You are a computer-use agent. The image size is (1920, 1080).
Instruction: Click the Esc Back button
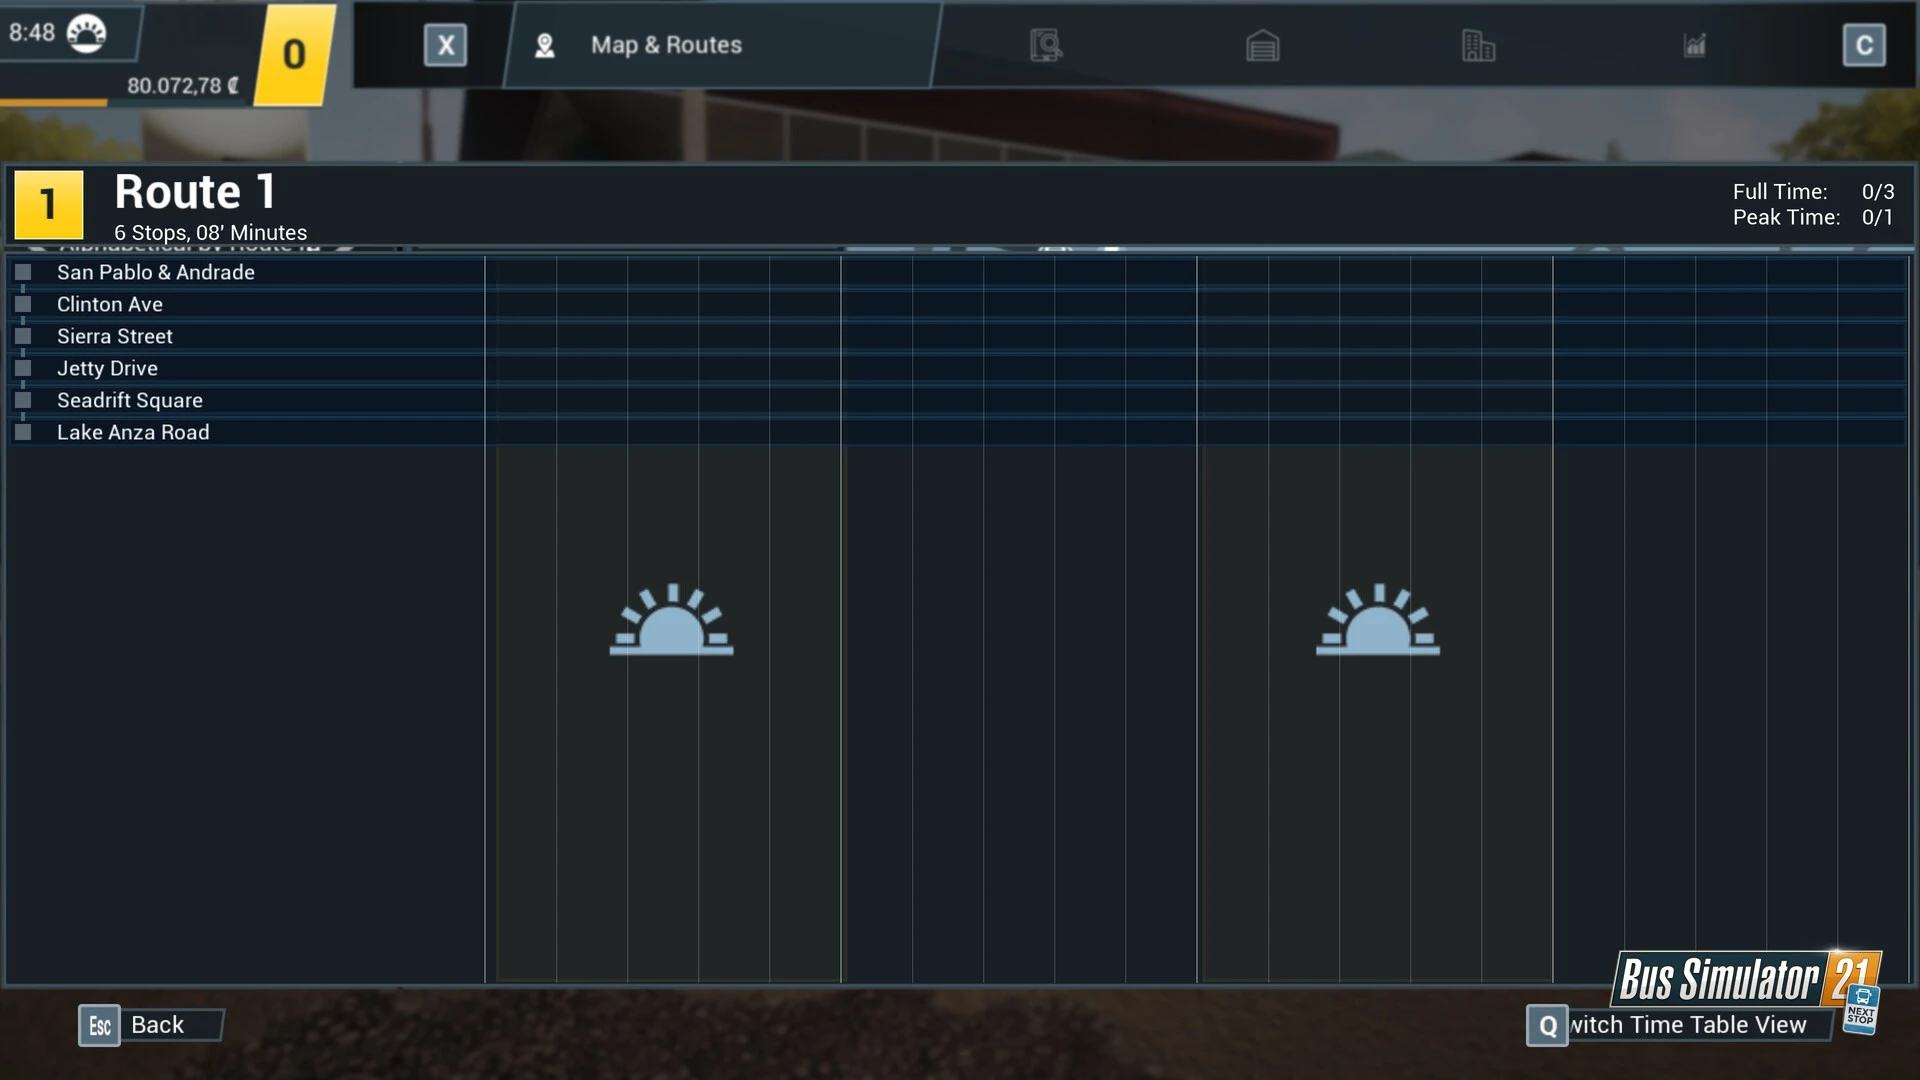150,1025
